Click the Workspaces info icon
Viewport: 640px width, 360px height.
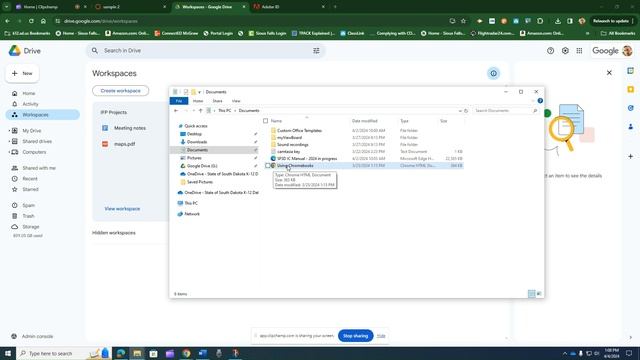[x=493, y=73]
